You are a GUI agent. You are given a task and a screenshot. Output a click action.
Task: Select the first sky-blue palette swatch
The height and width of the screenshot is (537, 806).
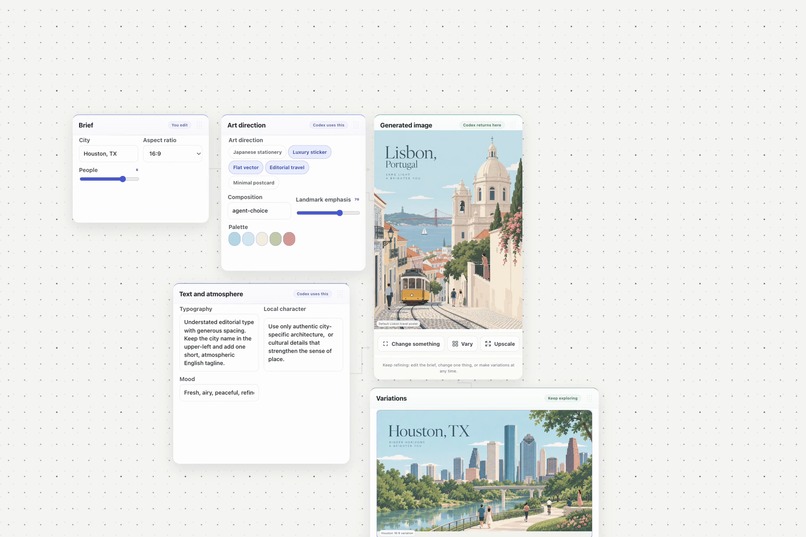click(234, 239)
